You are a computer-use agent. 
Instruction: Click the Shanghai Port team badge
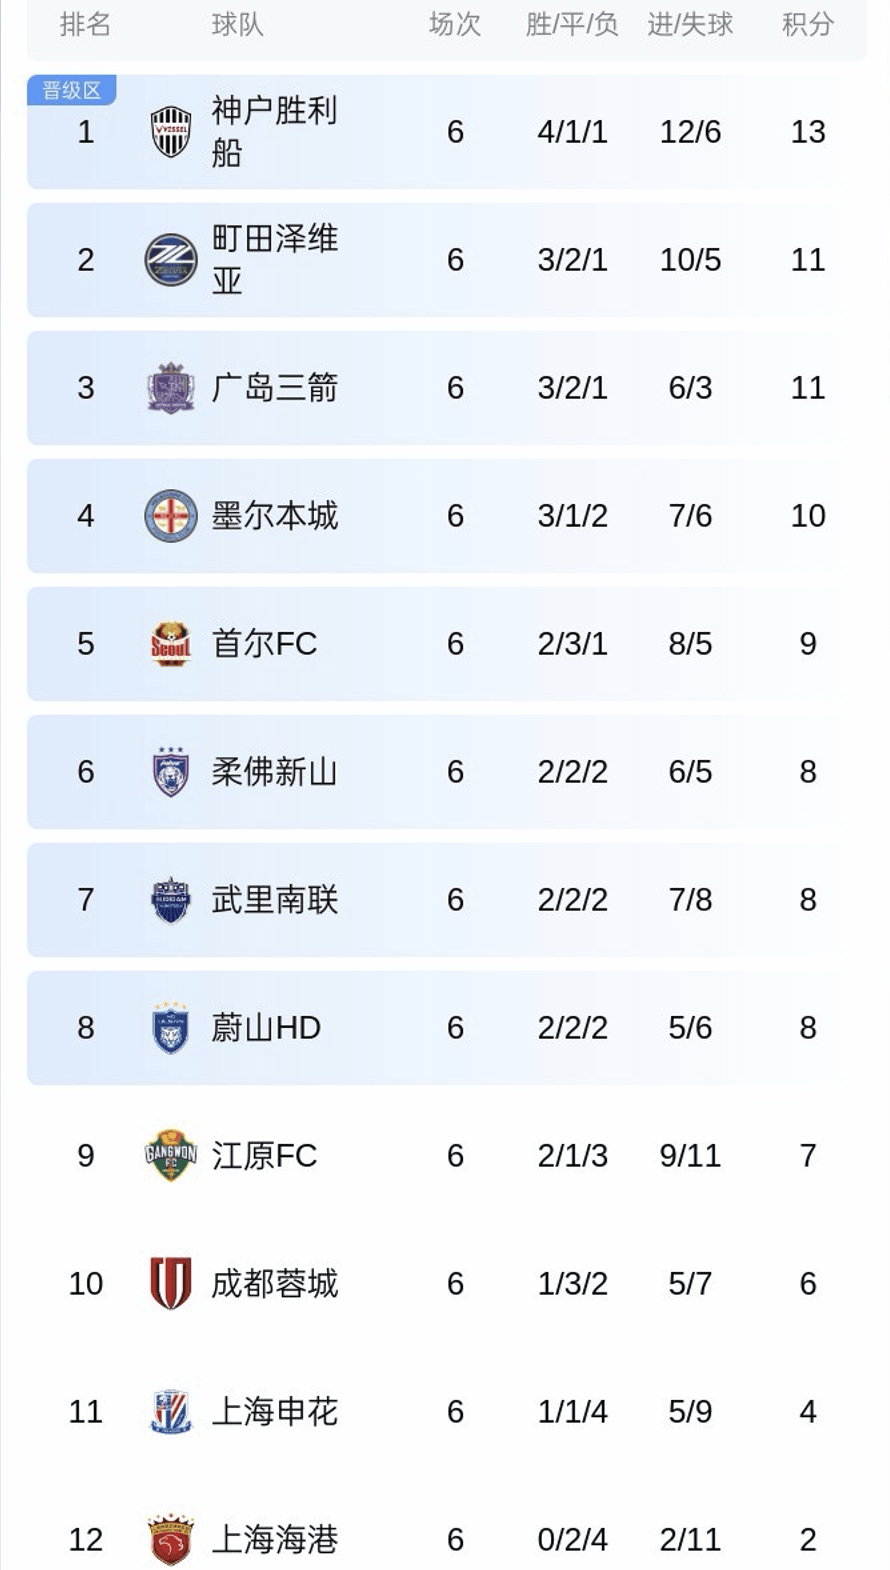pos(171,1540)
